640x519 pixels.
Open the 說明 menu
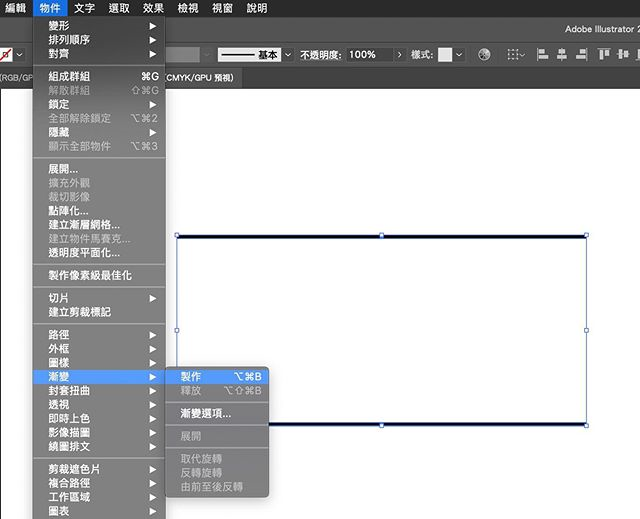257,8
